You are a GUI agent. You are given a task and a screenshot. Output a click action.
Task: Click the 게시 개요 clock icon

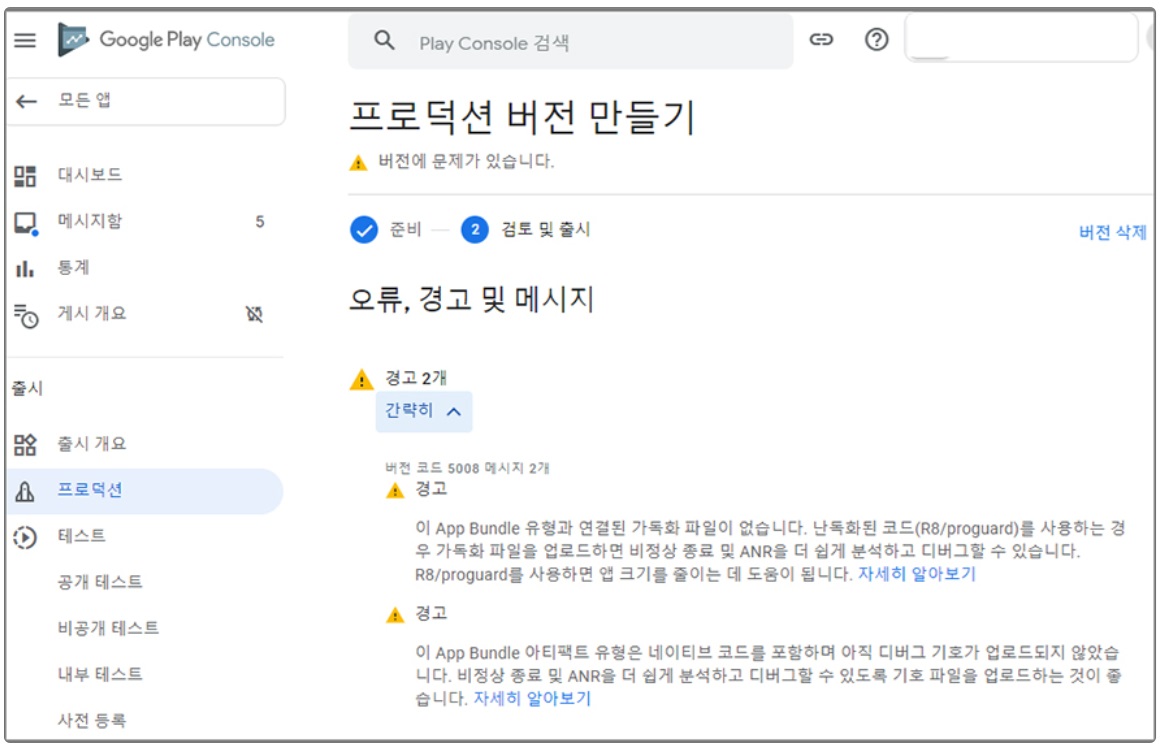pos(26,315)
